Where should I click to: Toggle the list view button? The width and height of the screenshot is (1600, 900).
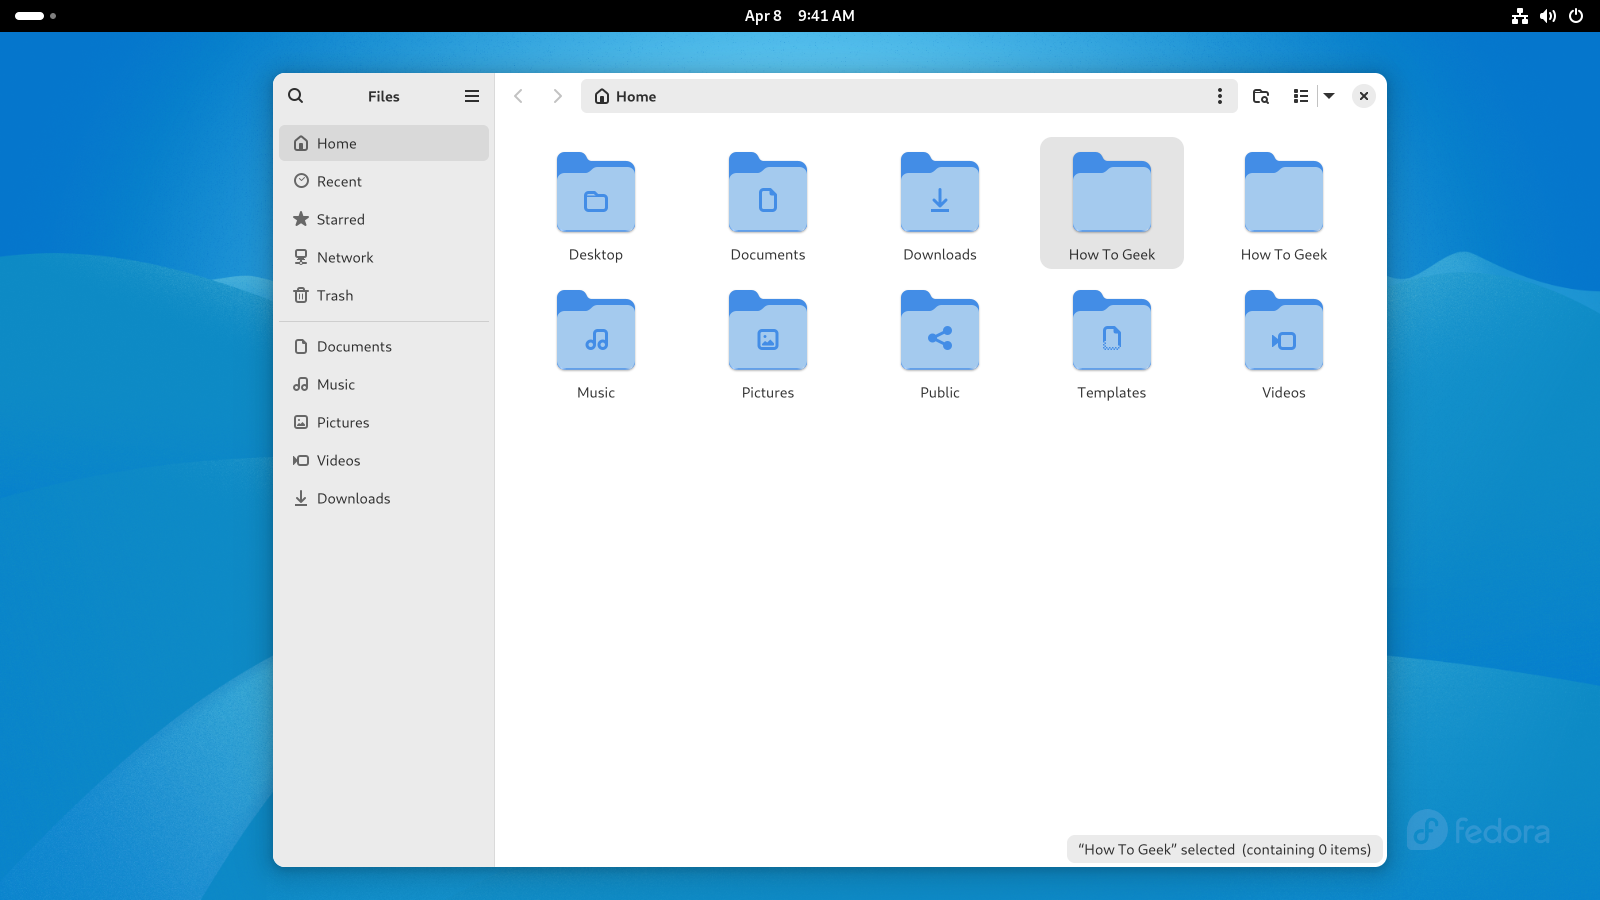1300,96
